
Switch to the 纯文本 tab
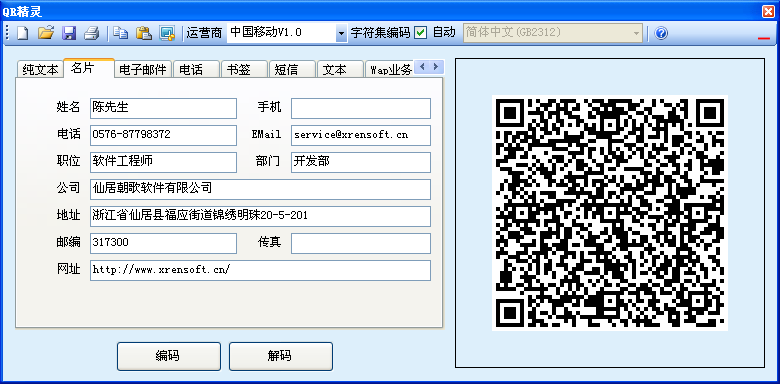coord(40,70)
